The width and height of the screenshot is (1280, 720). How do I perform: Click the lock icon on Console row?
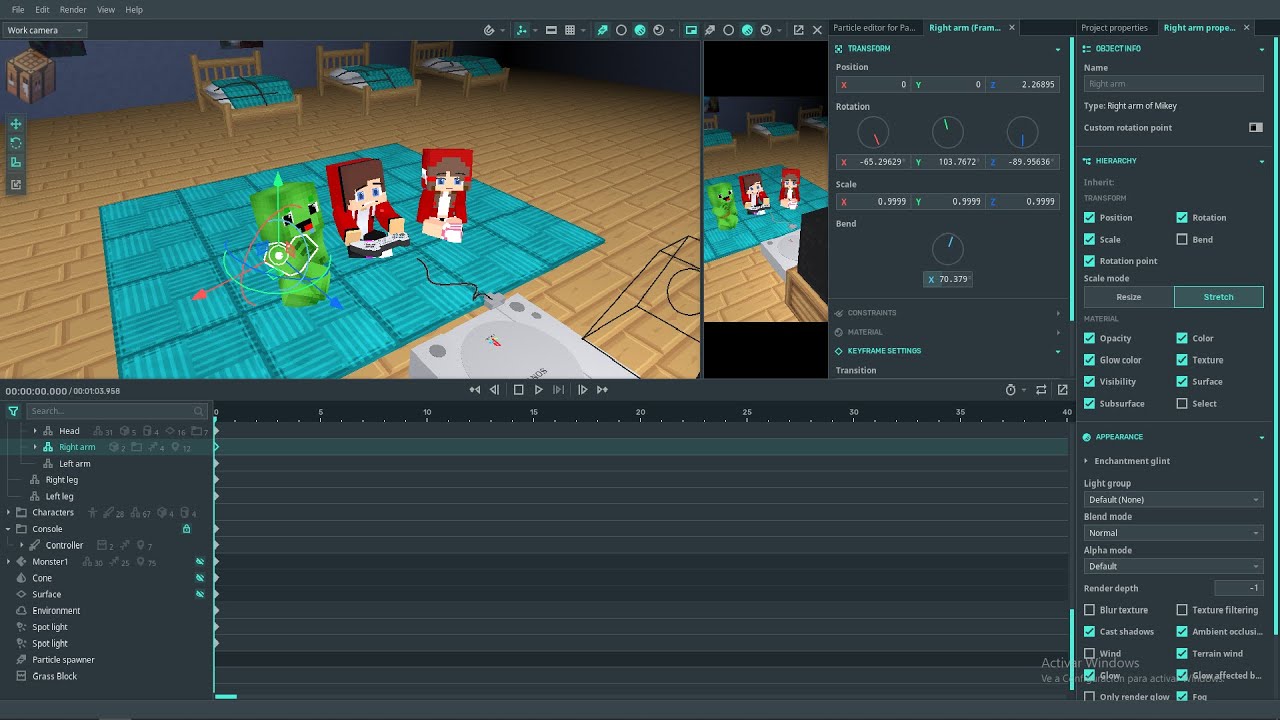186,529
